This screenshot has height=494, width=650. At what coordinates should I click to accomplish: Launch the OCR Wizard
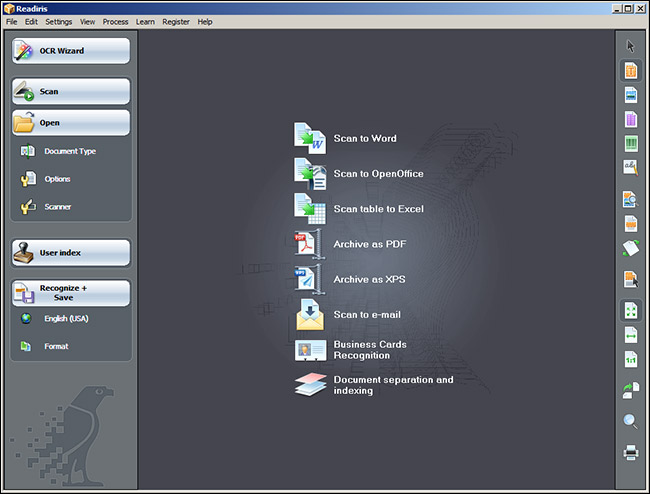(x=70, y=51)
